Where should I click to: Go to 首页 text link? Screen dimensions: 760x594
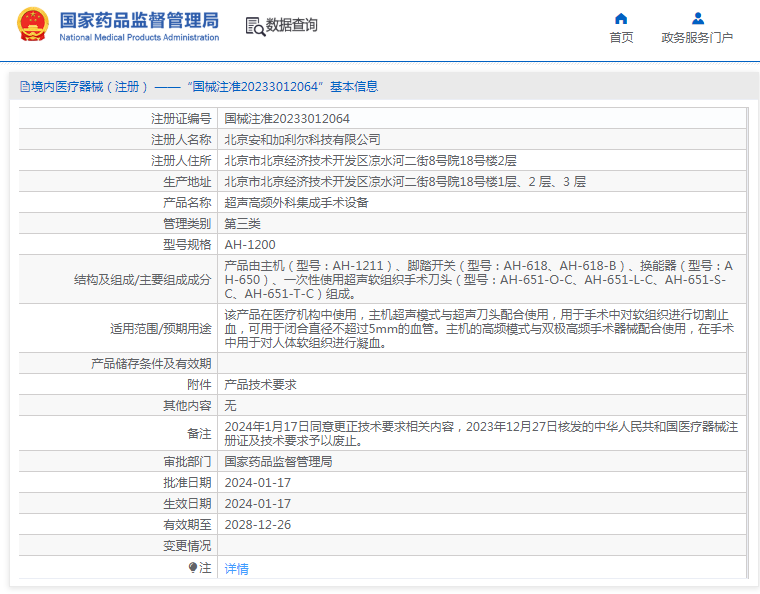[621, 37]
